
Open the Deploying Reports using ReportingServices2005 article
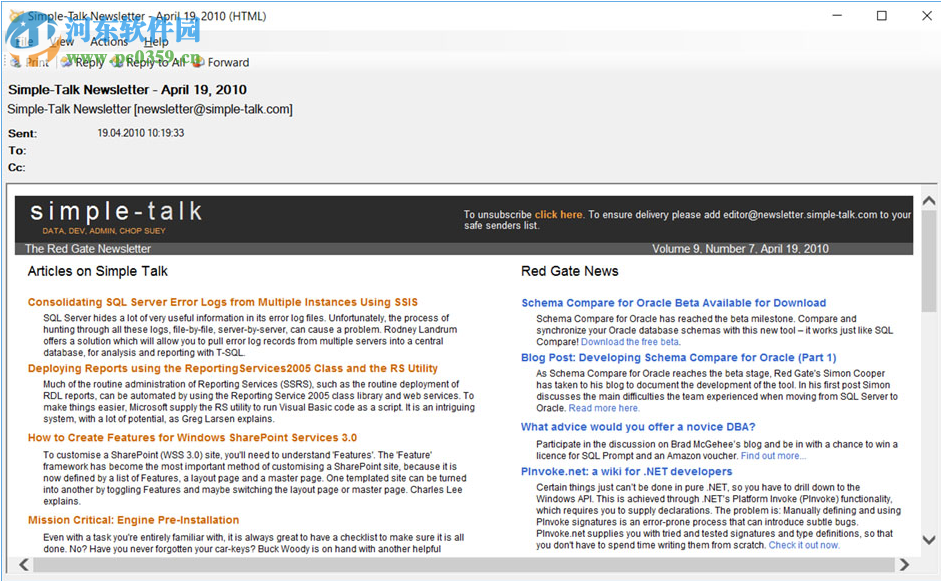(x=233, y=368)
